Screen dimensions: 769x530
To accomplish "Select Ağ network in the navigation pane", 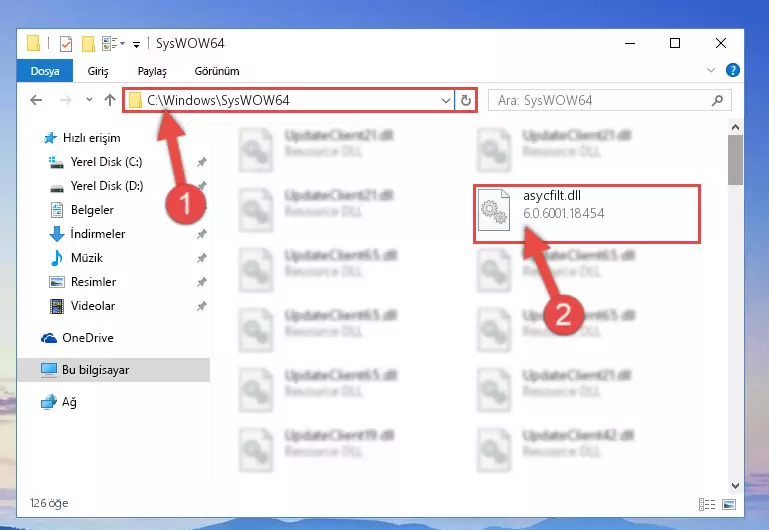I will [x=69, y=402].
